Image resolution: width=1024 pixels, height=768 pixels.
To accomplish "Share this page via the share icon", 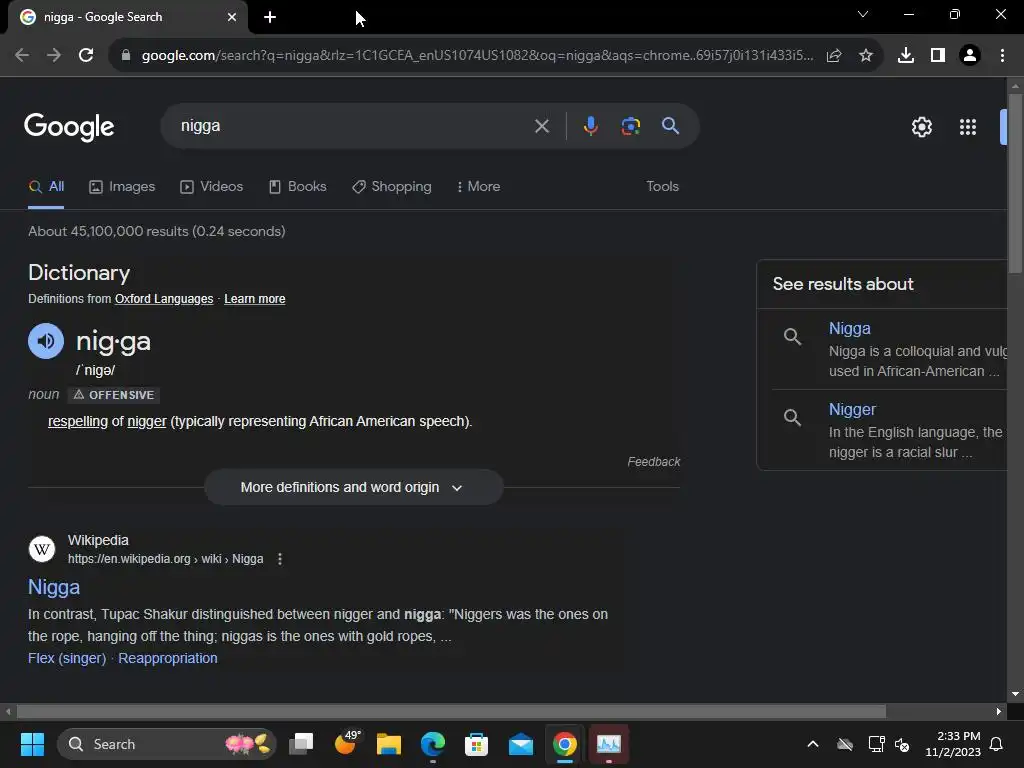I will click(834, 56).
